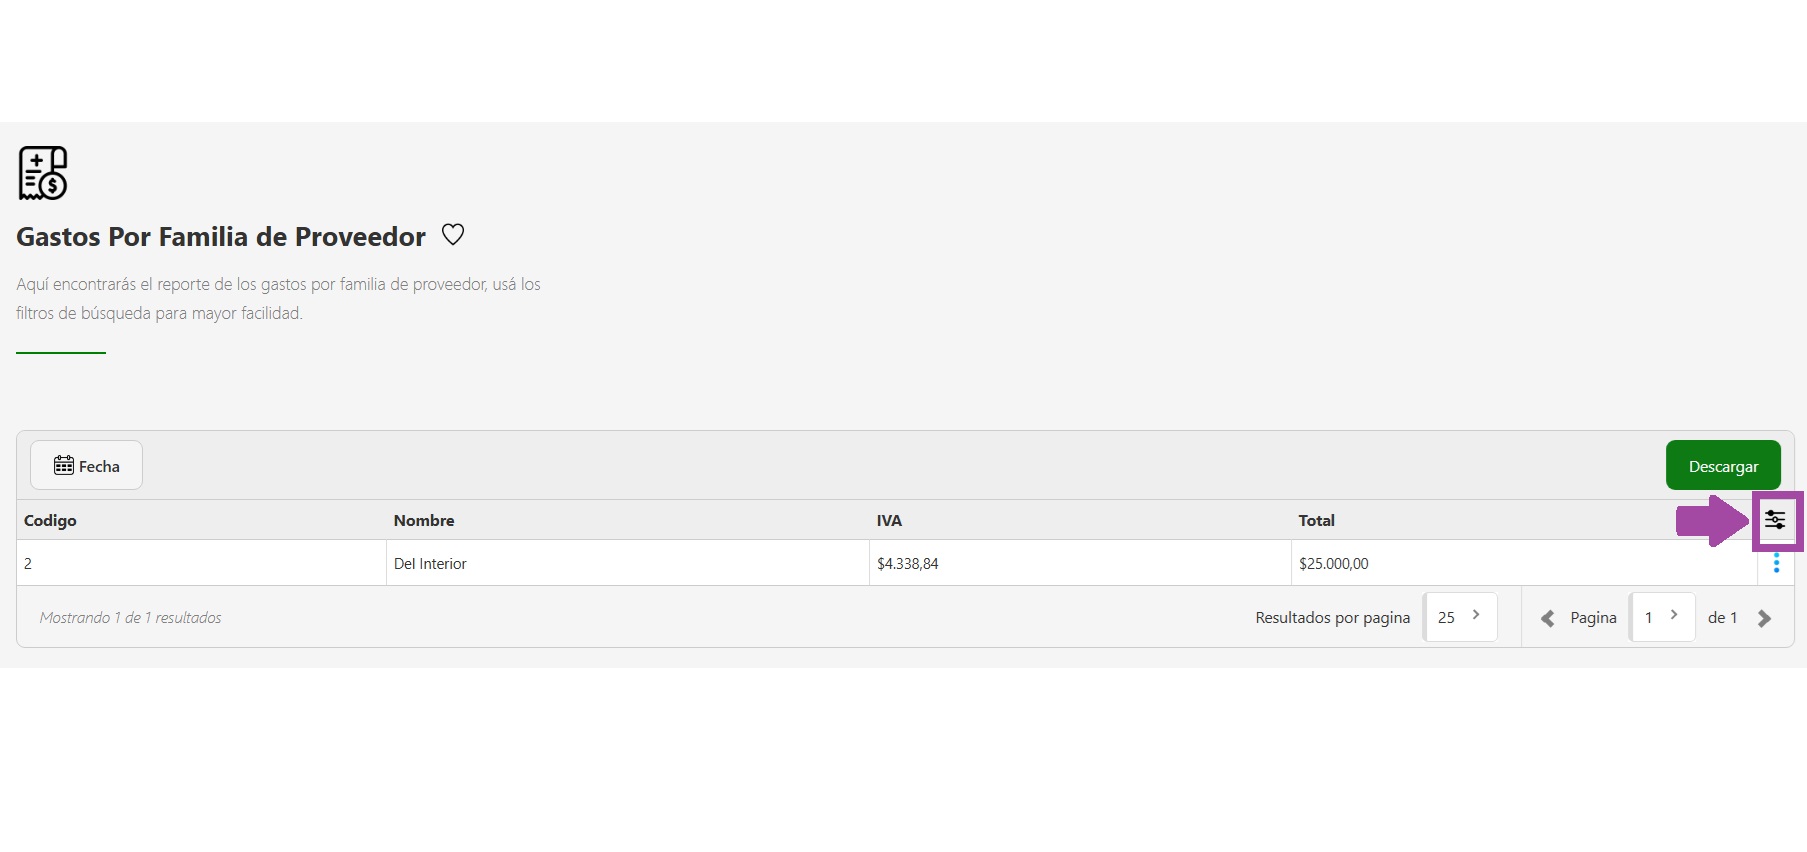The image size is (1807, 852).
Task: Open the Fecha date filter
Action: [x=86, y=466]
